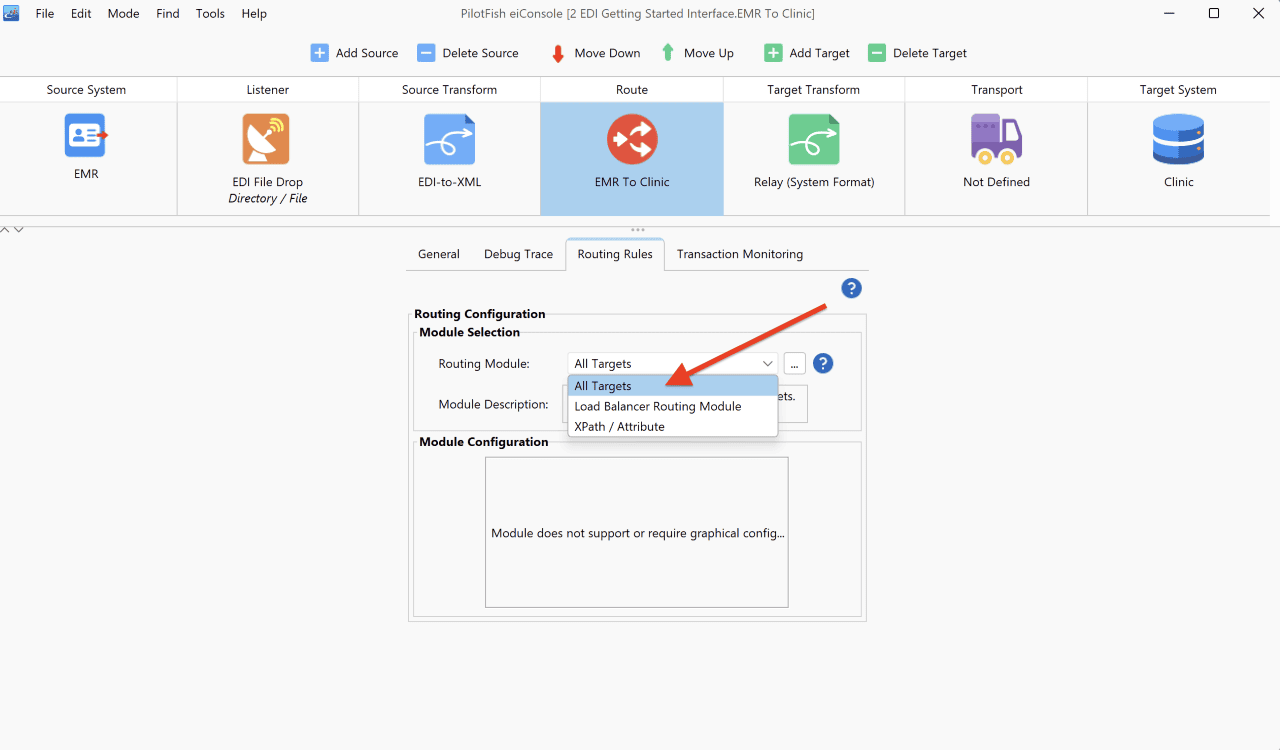Click the Delete Target minus icon

click(877, 53)
